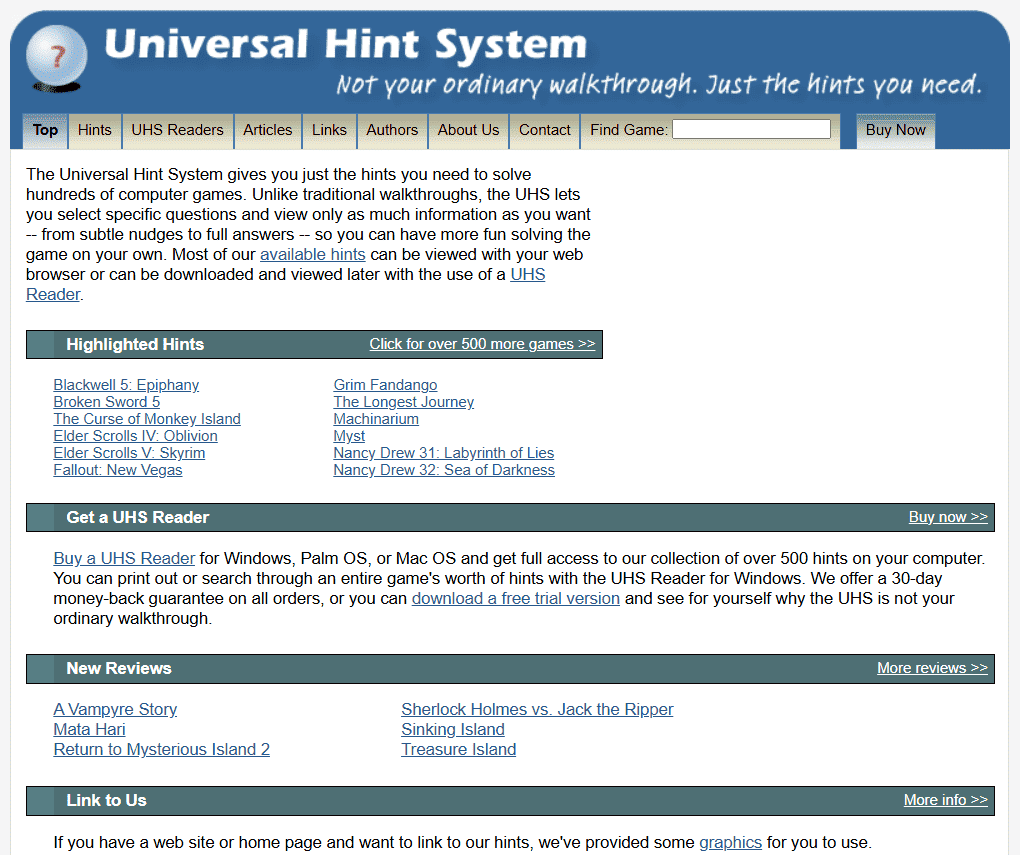Go to the Authors tab
The width and height of the screenshot is (1020, 855).
coord(392,130)
